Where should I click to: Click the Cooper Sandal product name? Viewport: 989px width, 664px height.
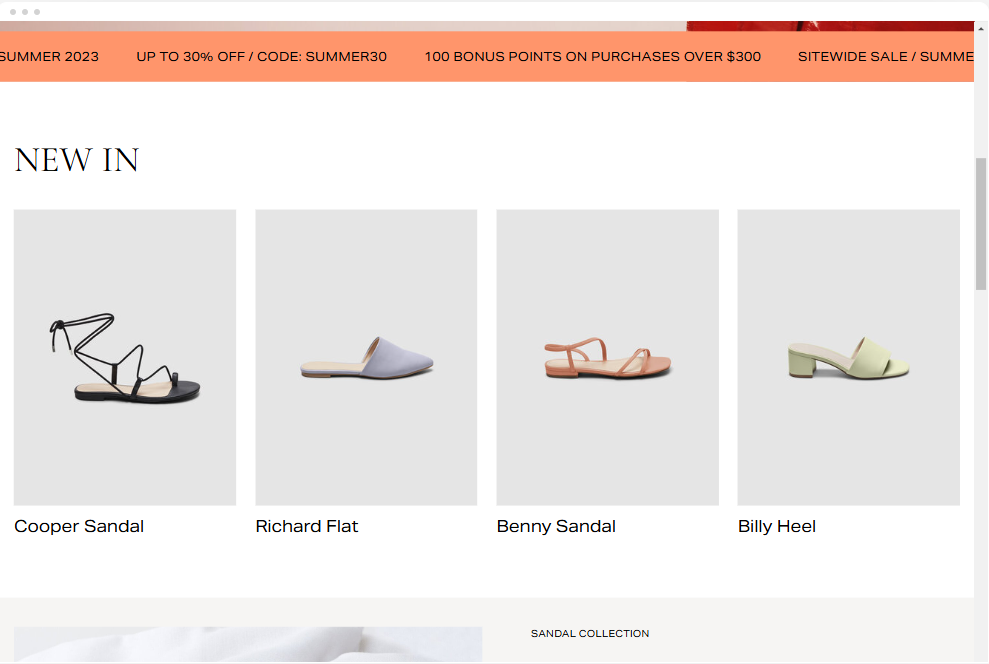click(79, 527)
